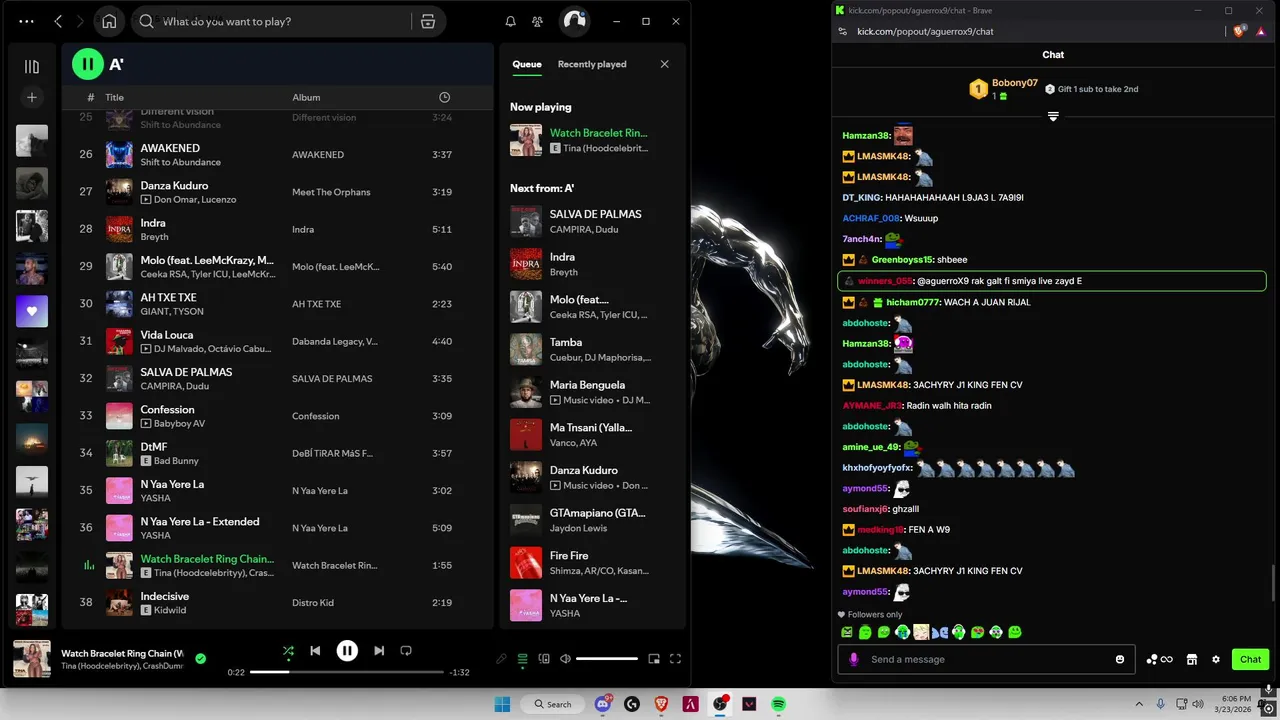
Task: Open Discord from the taskbar
Action: (603, 704)
